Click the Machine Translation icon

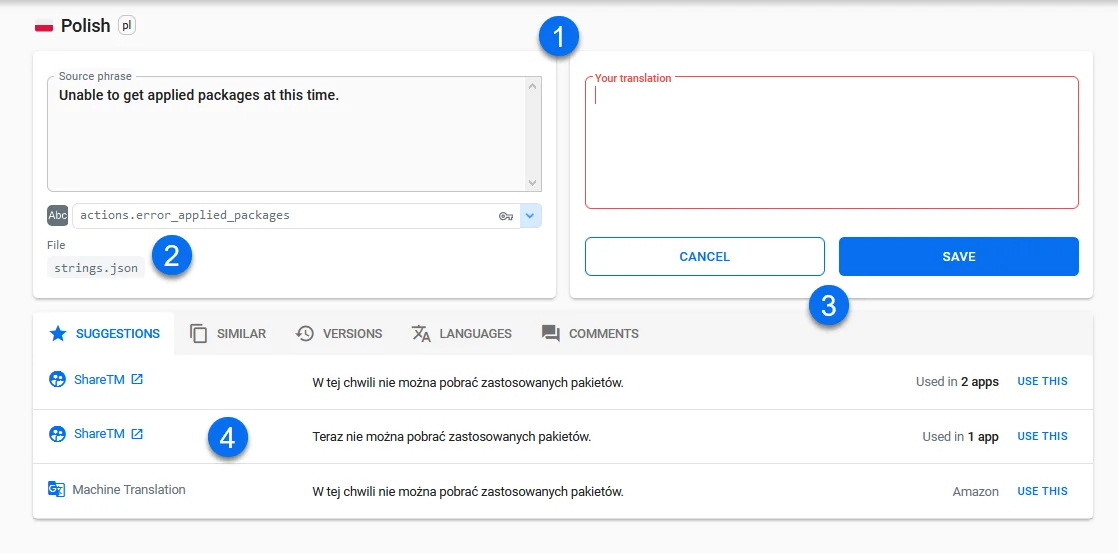(56, 489)
